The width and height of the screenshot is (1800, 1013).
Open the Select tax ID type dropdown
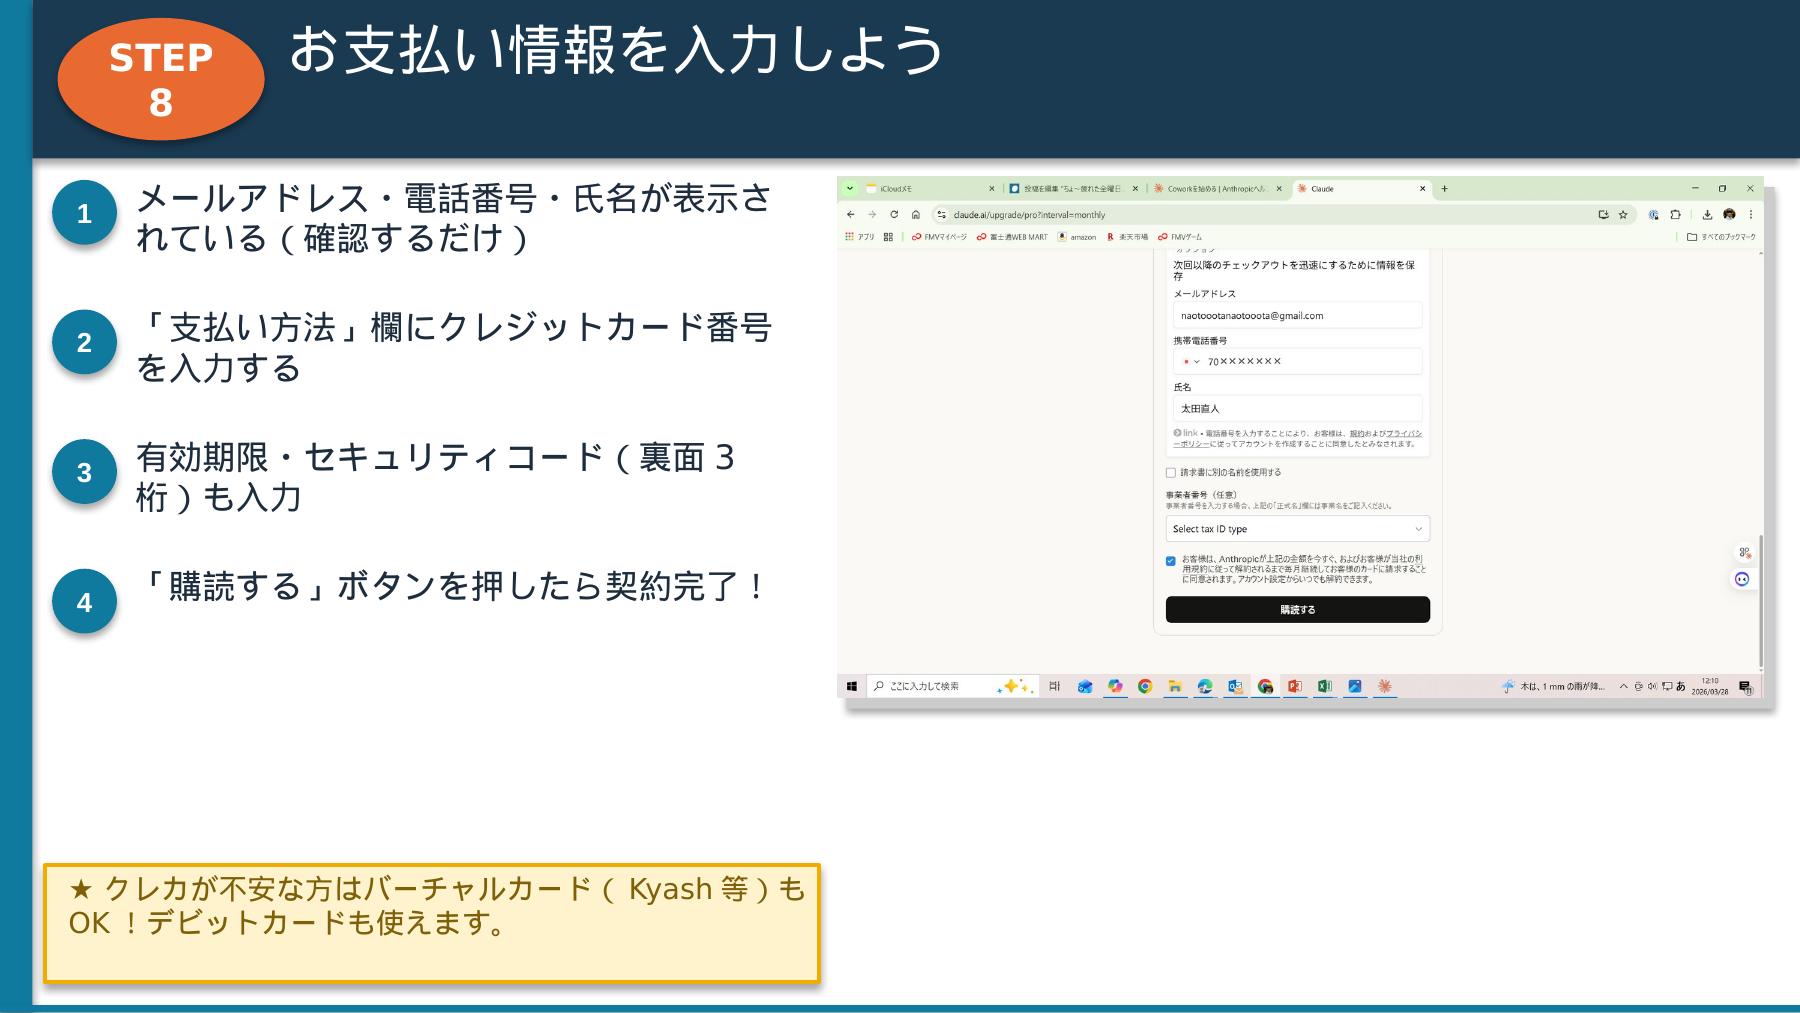(x=1297, y=529)
